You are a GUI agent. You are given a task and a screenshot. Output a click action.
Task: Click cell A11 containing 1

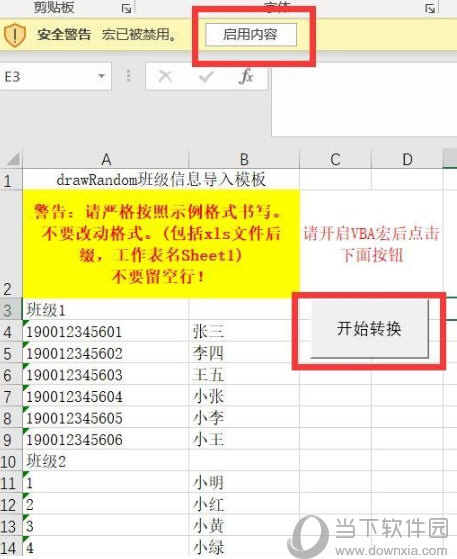(x=106, y=483)
